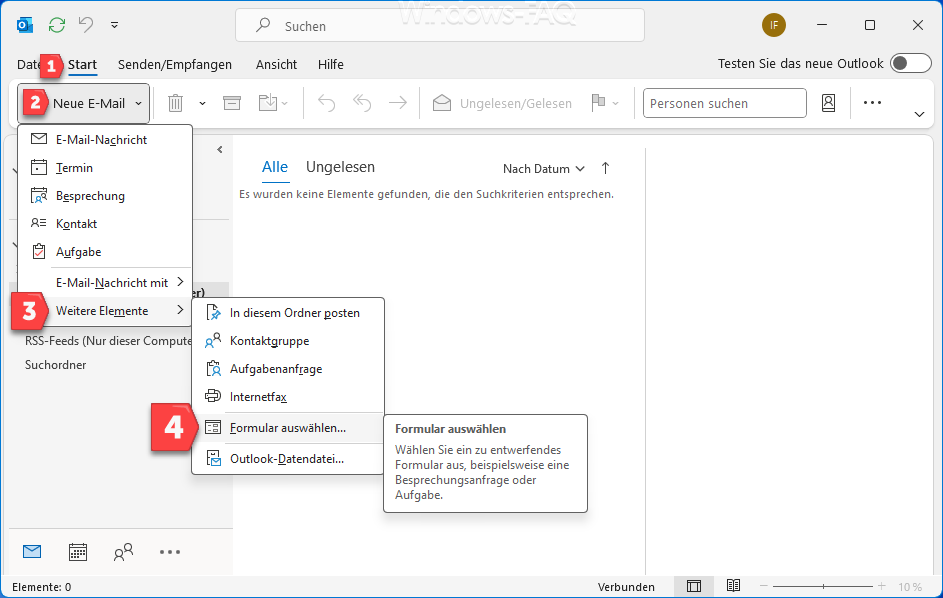The width and height of the screenshot is (943, 598).
Task: Click the Send/Receive sync icon in title bar
Action: tap(57, 25)
